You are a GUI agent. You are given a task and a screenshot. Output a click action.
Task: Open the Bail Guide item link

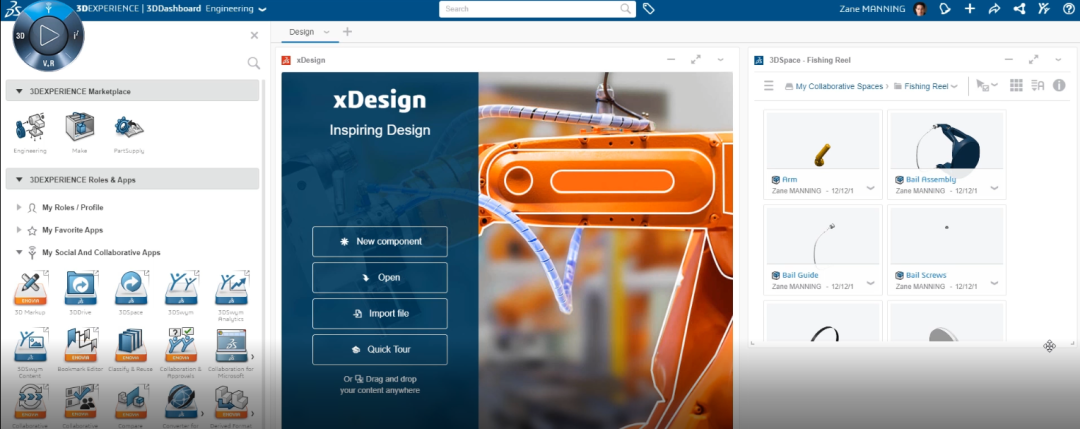point(800,275)
